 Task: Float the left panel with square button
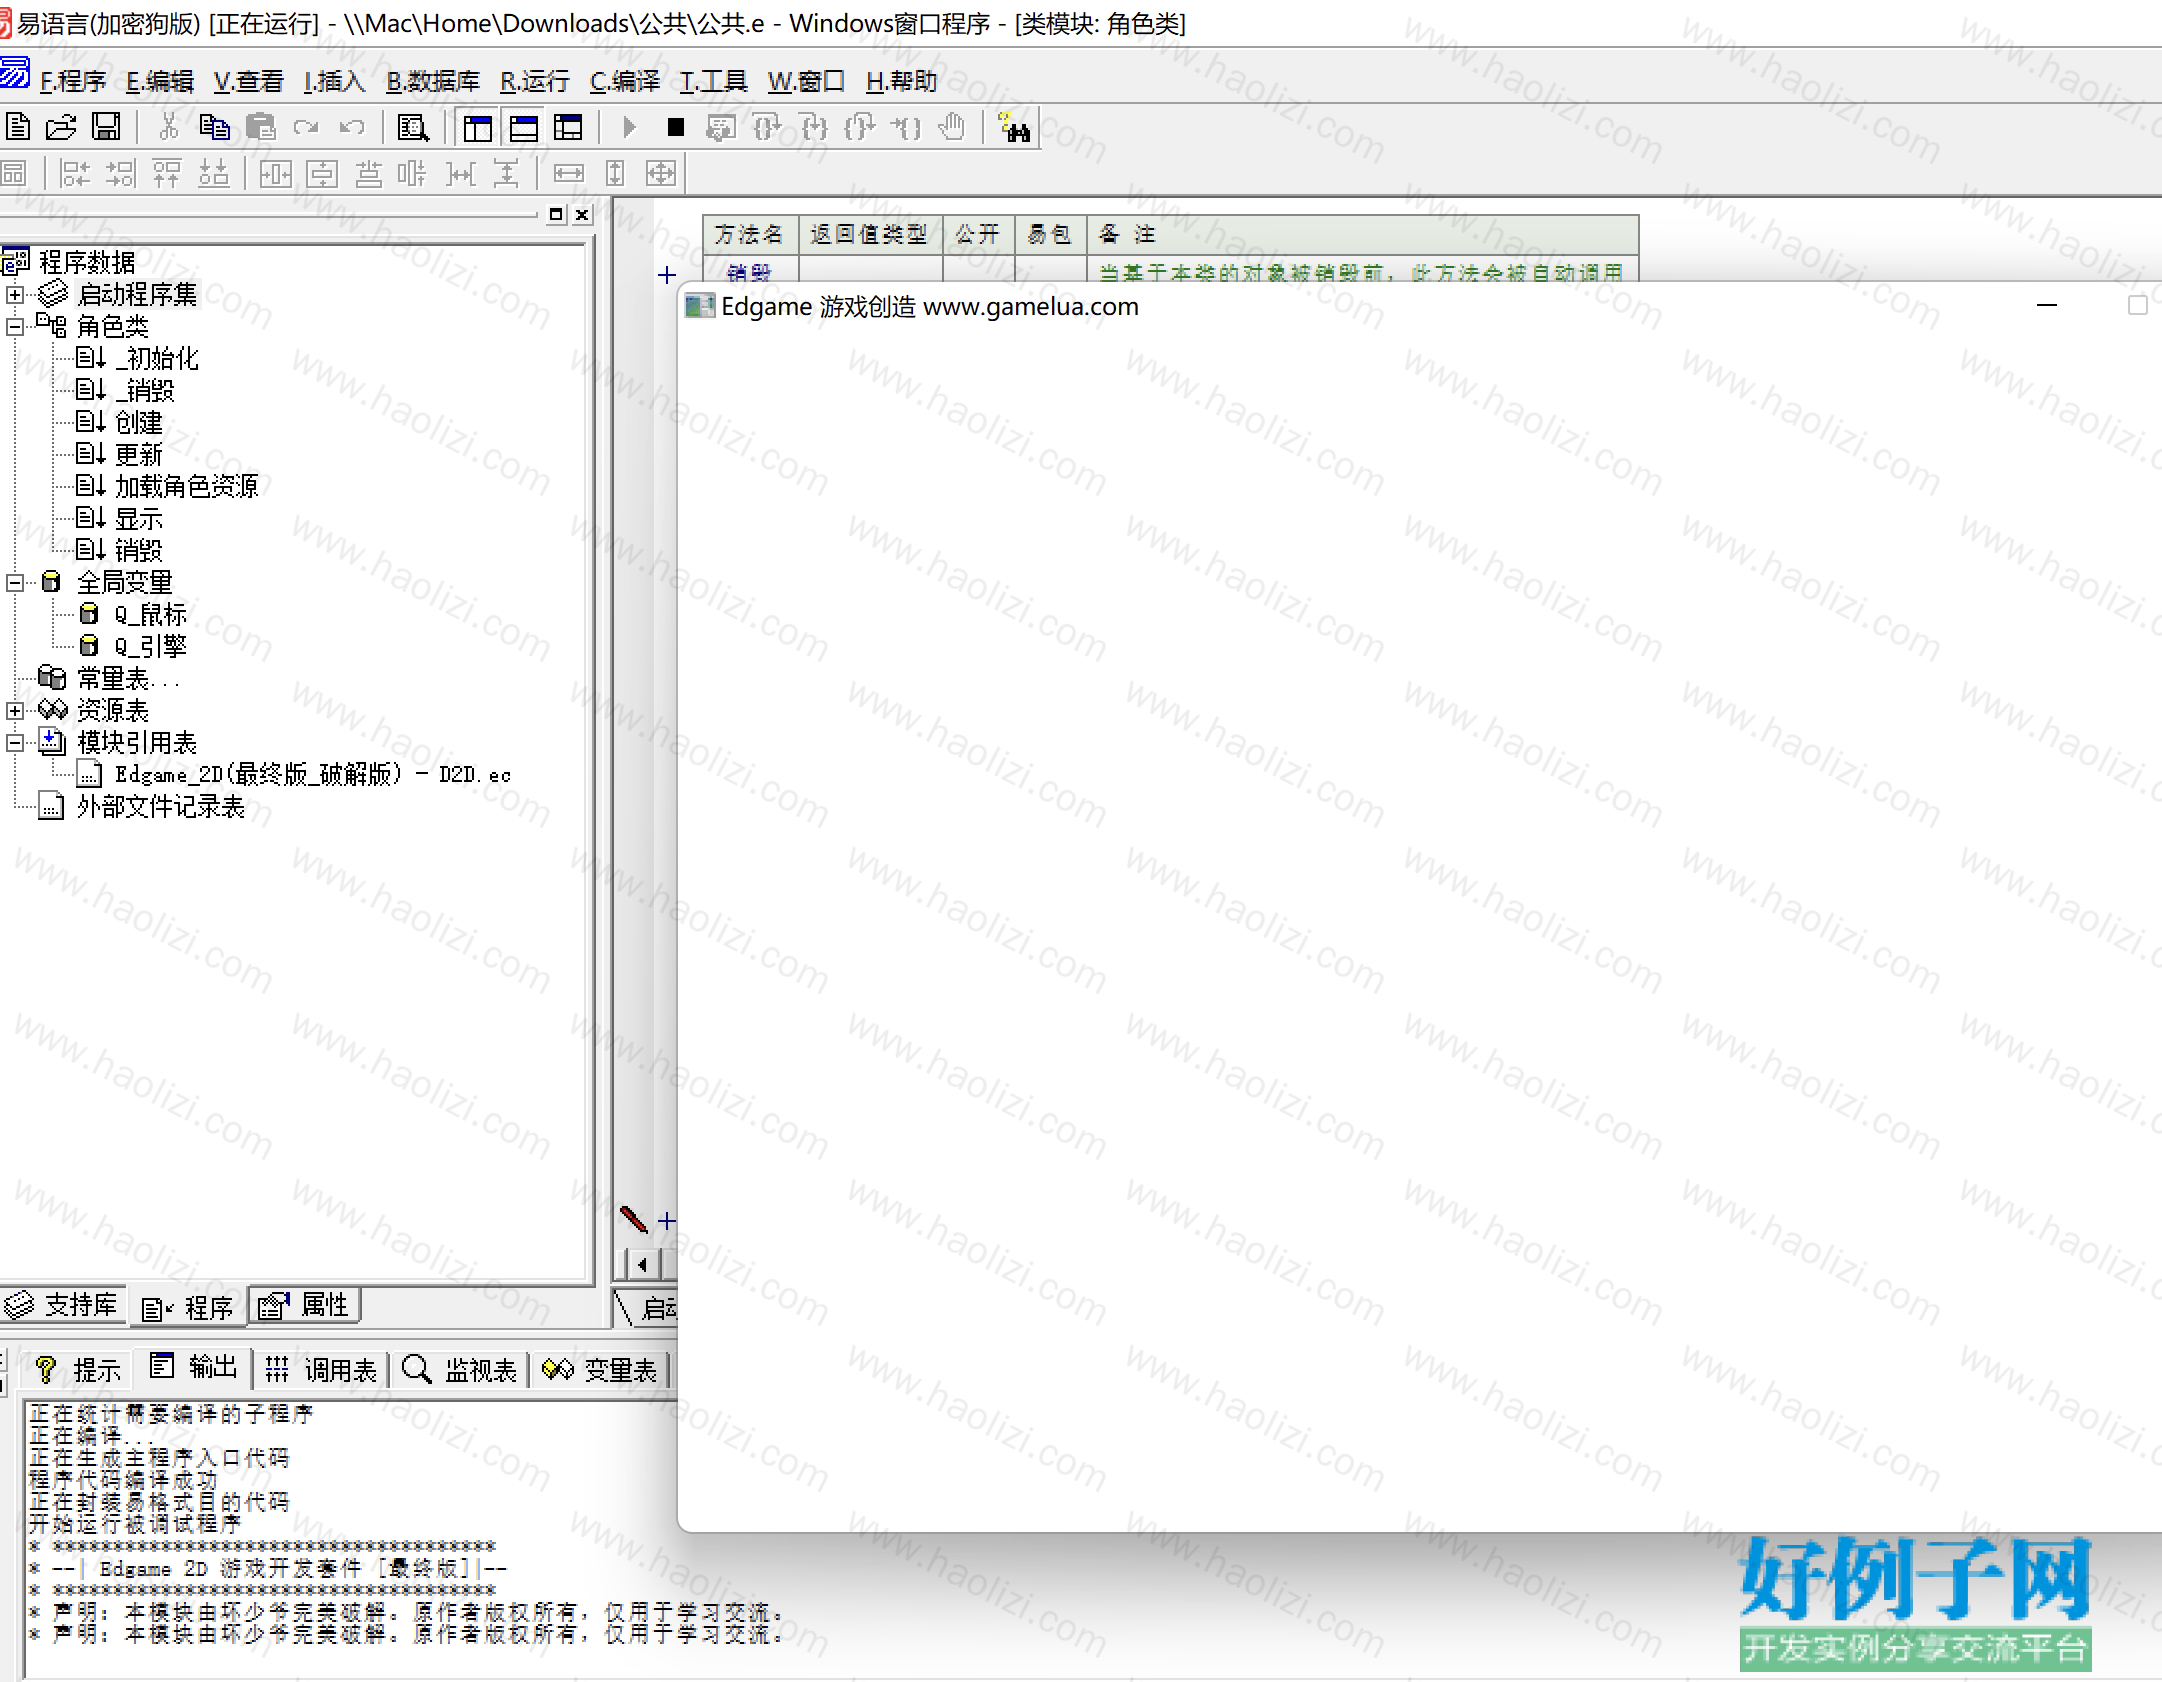pos(557,214)
